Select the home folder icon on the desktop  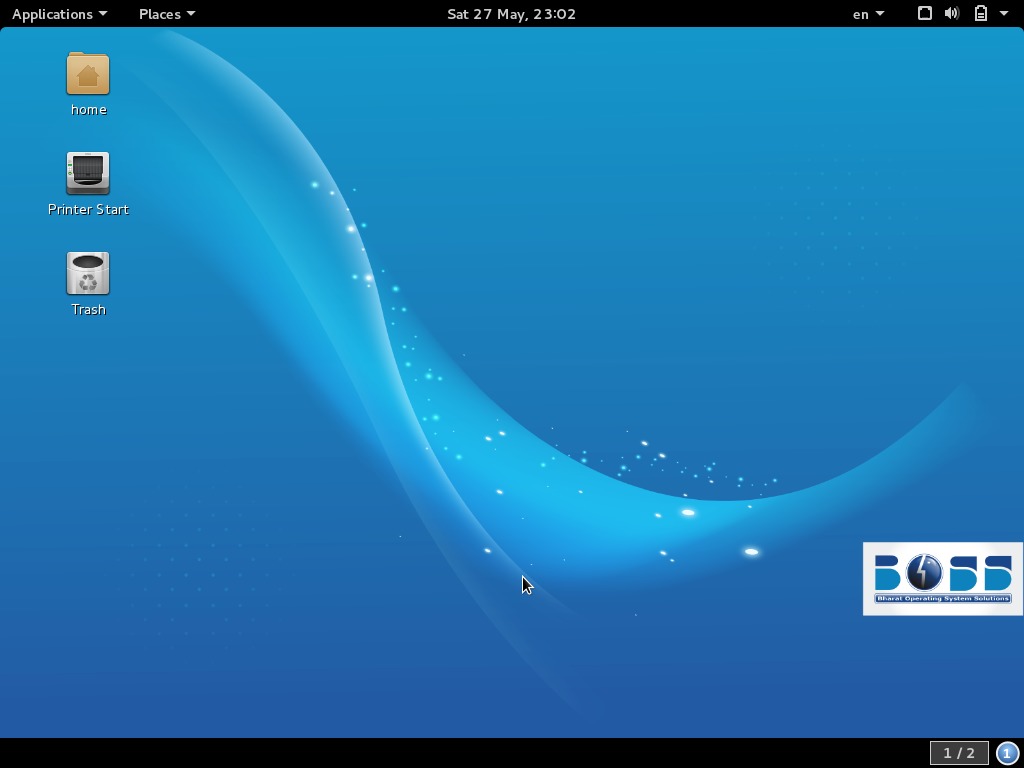[88, 73]
